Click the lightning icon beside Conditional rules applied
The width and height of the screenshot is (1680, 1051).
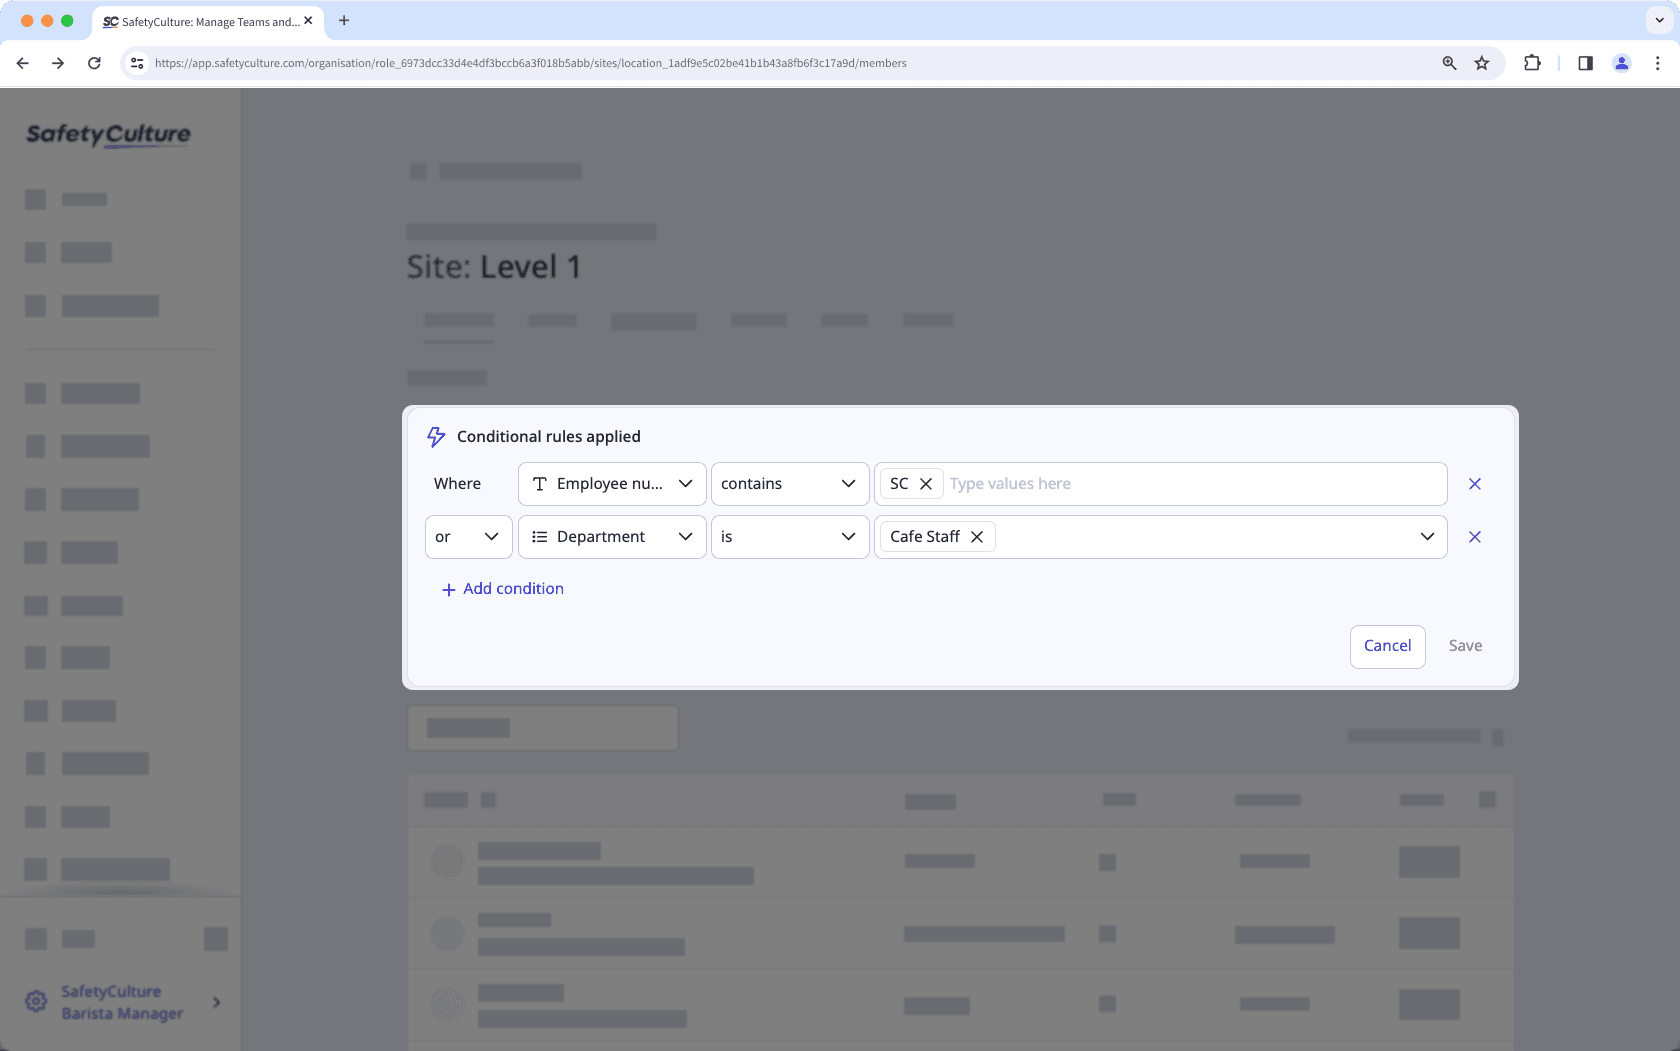click(x=435, y=437)
